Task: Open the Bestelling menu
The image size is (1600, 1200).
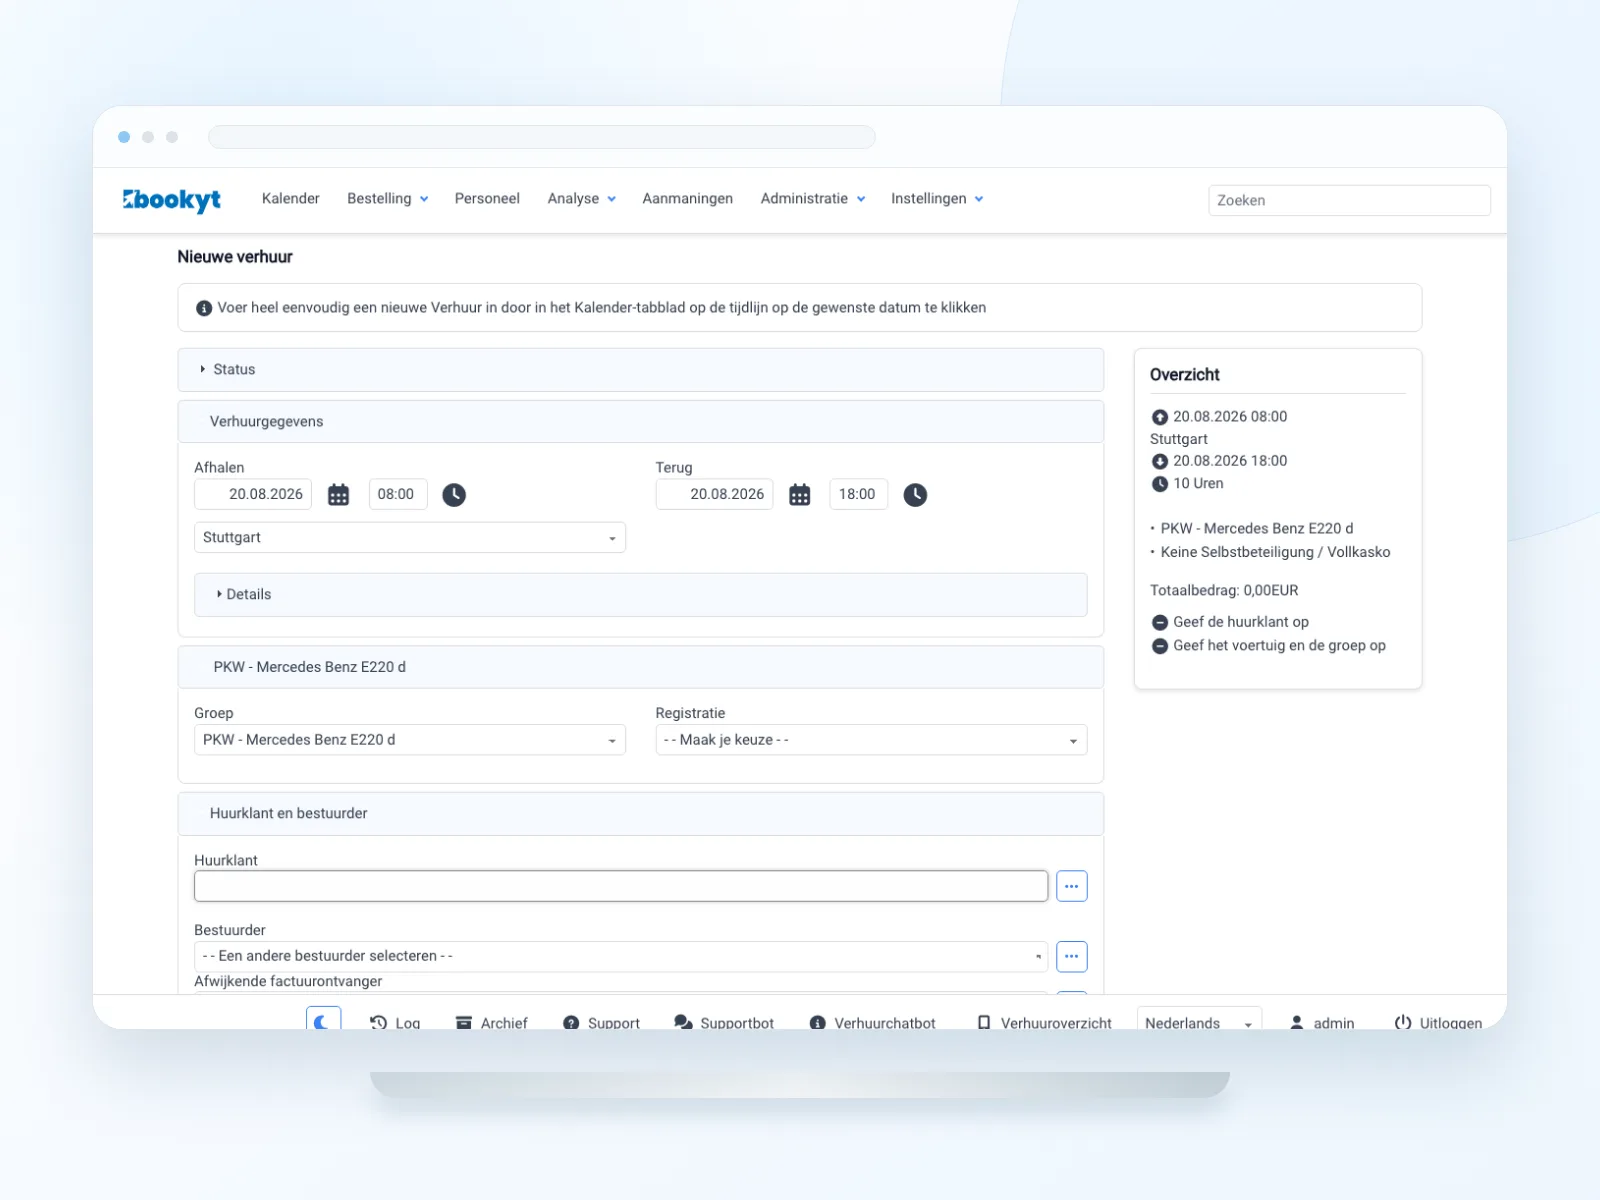Action: (x=388, y=199)
